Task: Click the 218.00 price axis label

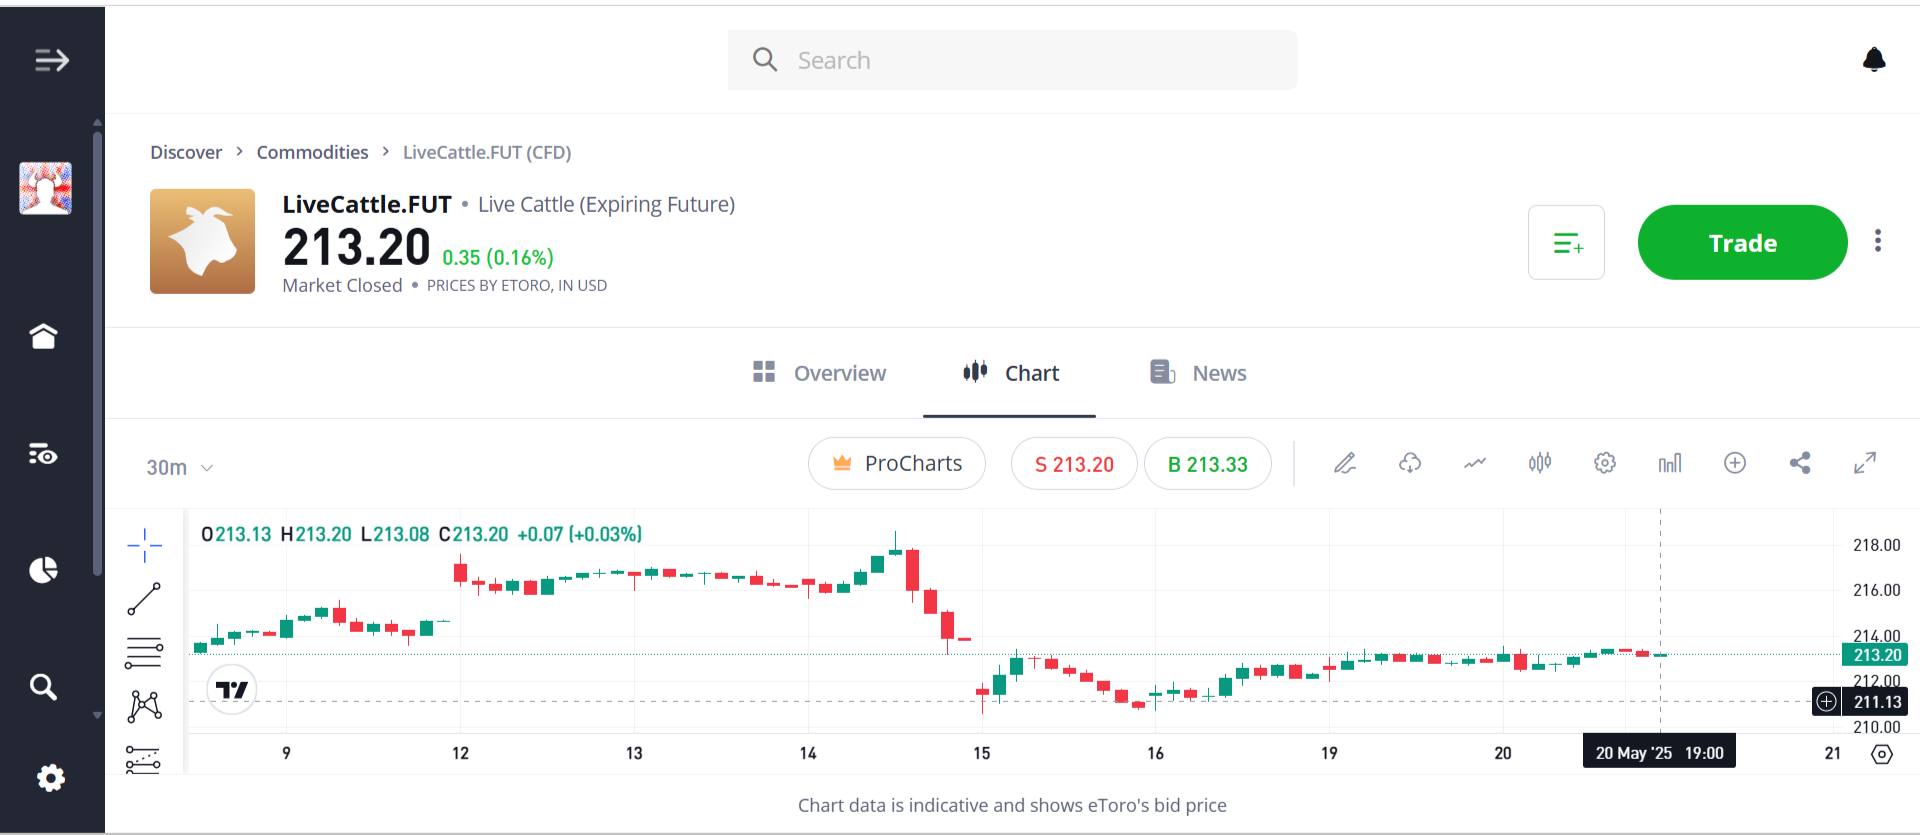Action: pyautogui.click(x=1876, y=545)
